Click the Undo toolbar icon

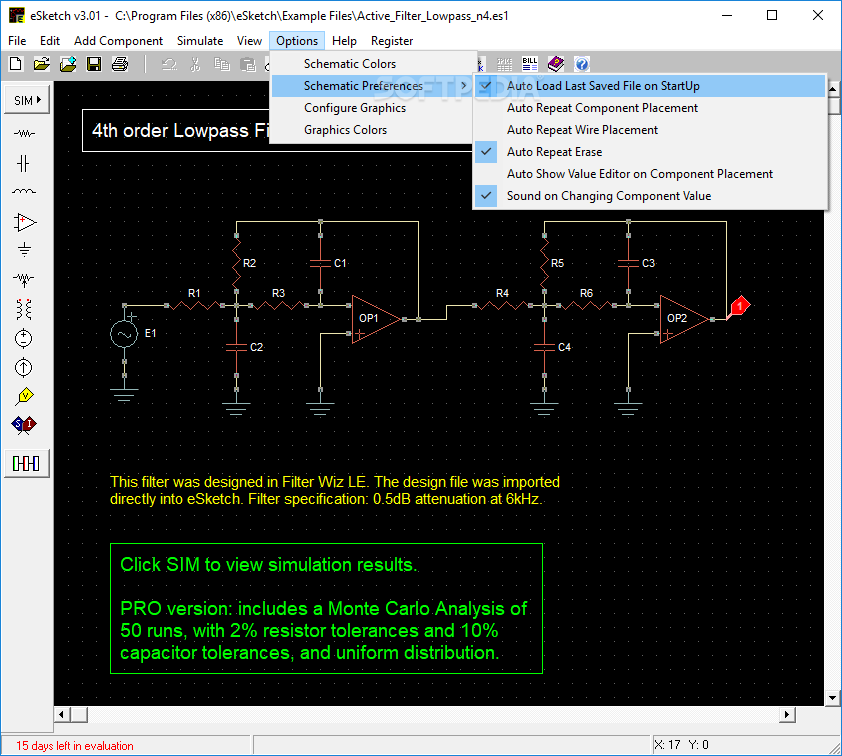coord(170,64)
